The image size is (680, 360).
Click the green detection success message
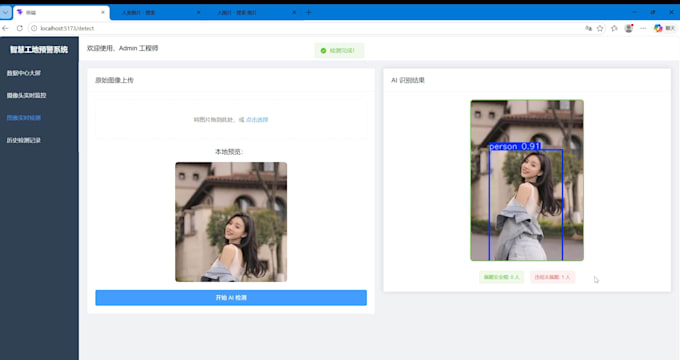point(339,51)
